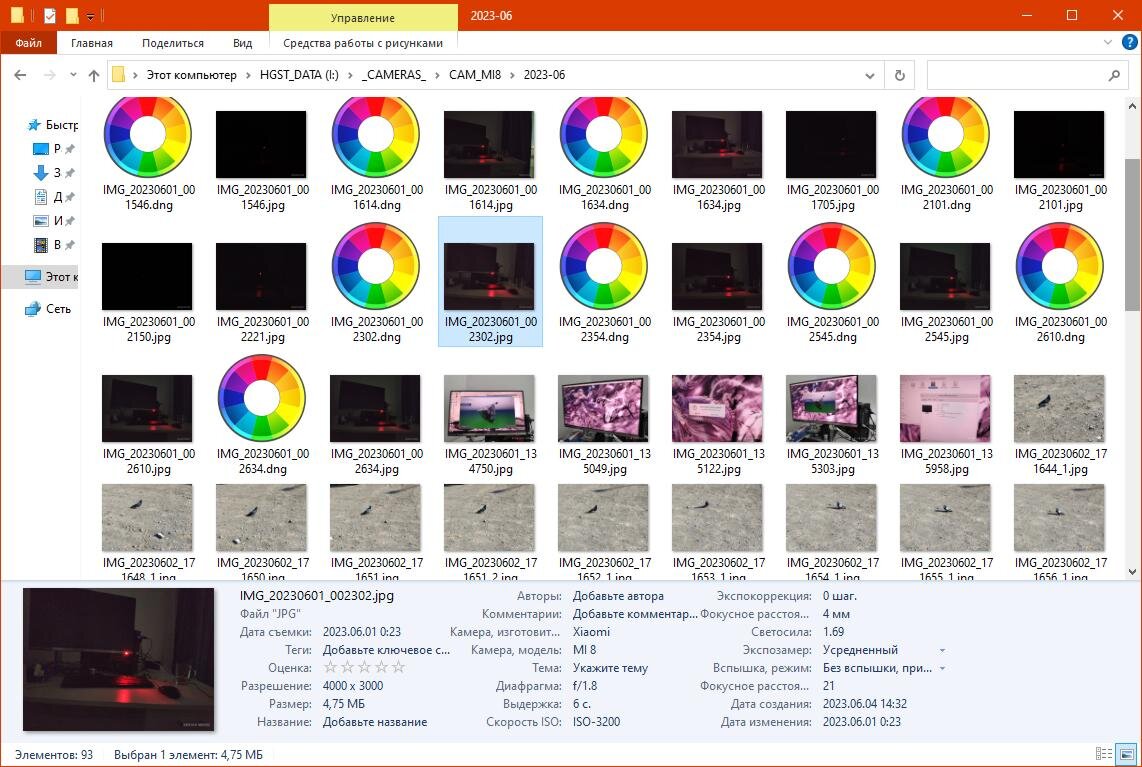Expand breadcrumb chevron after HGST_DATA (I:)

(350, 75)
